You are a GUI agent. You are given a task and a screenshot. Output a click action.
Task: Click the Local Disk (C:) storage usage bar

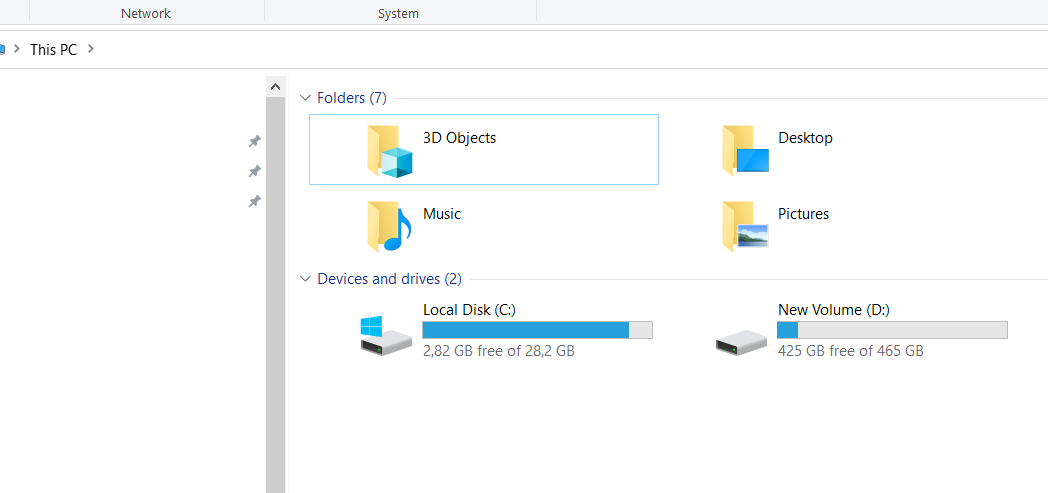(x=537, y=330)
